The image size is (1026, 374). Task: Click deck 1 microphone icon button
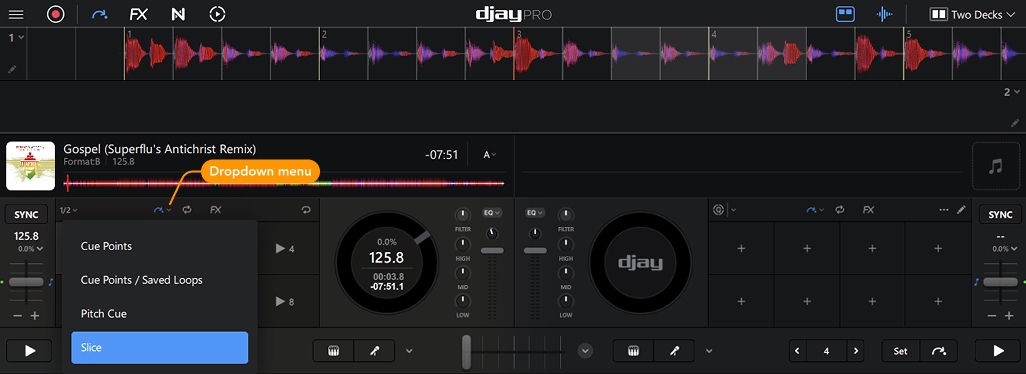(375, 350)
